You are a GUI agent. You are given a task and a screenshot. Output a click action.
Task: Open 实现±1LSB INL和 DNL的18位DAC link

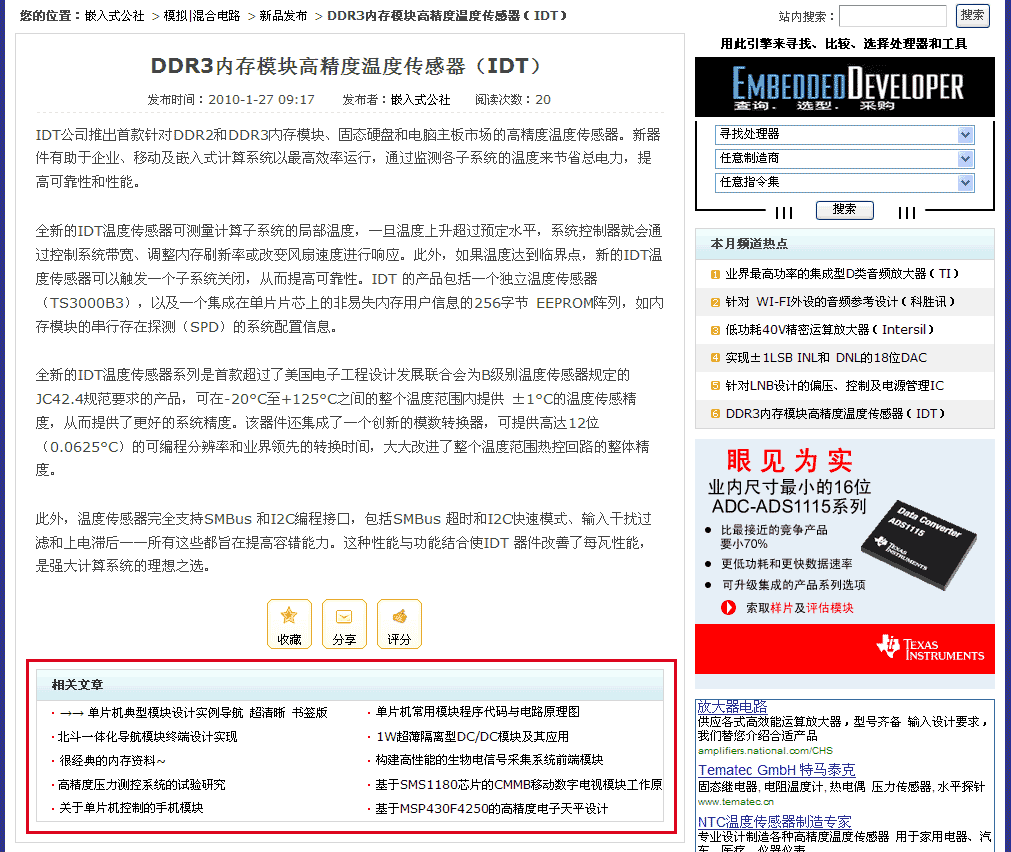(826, 358)
